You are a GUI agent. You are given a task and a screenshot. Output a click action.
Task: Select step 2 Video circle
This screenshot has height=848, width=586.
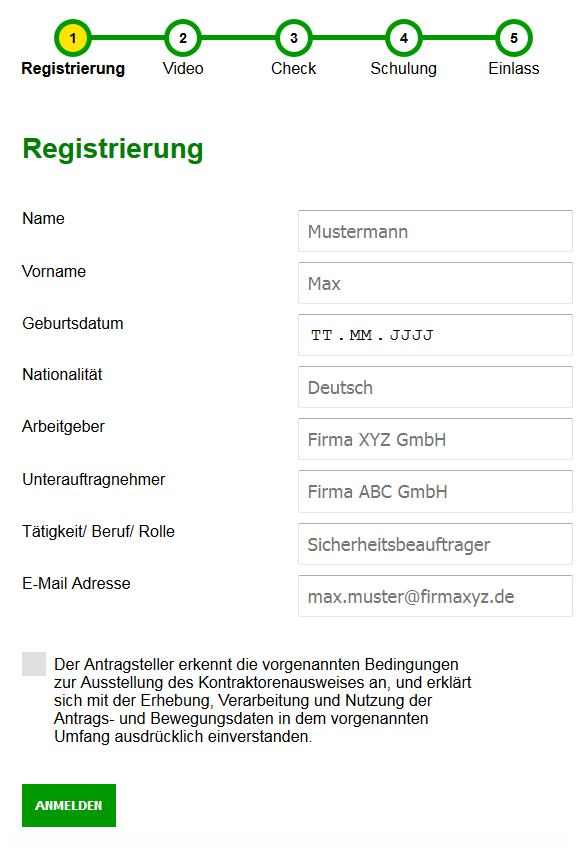tap(183, 38)
